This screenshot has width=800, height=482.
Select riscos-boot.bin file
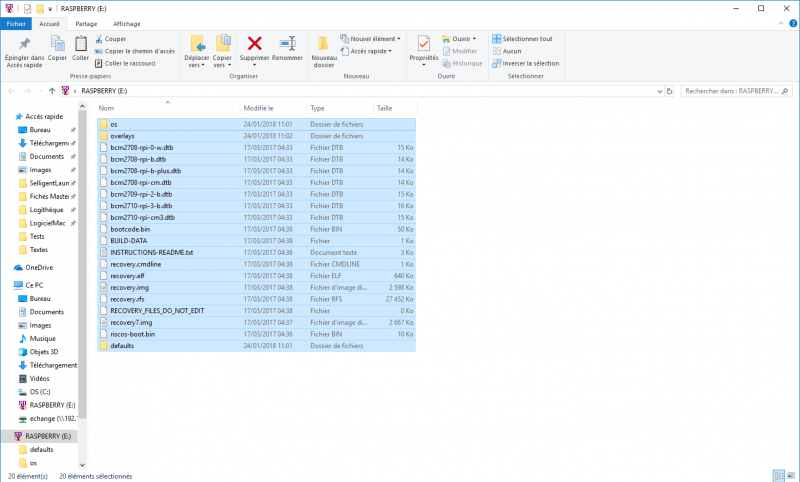pyautogui.click(x=256, y=334)
